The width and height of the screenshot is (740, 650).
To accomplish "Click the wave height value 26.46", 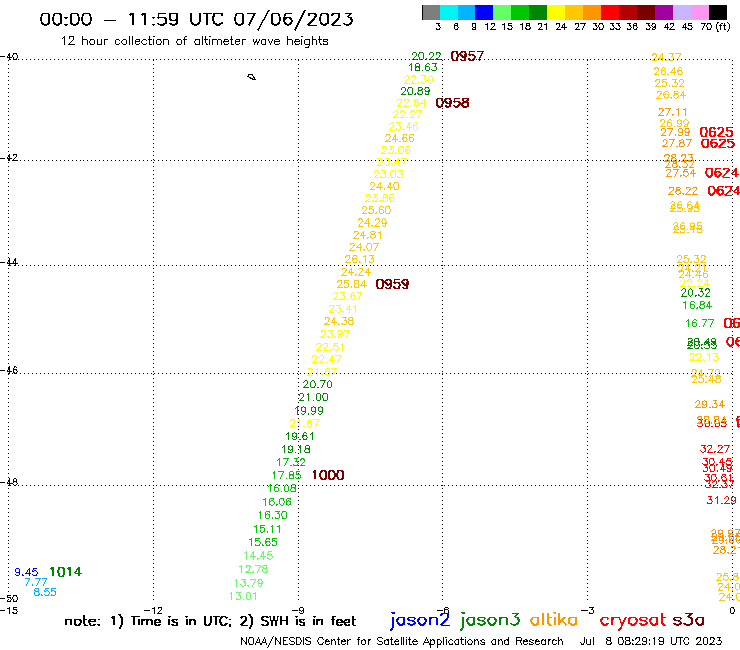I will 668,71.
